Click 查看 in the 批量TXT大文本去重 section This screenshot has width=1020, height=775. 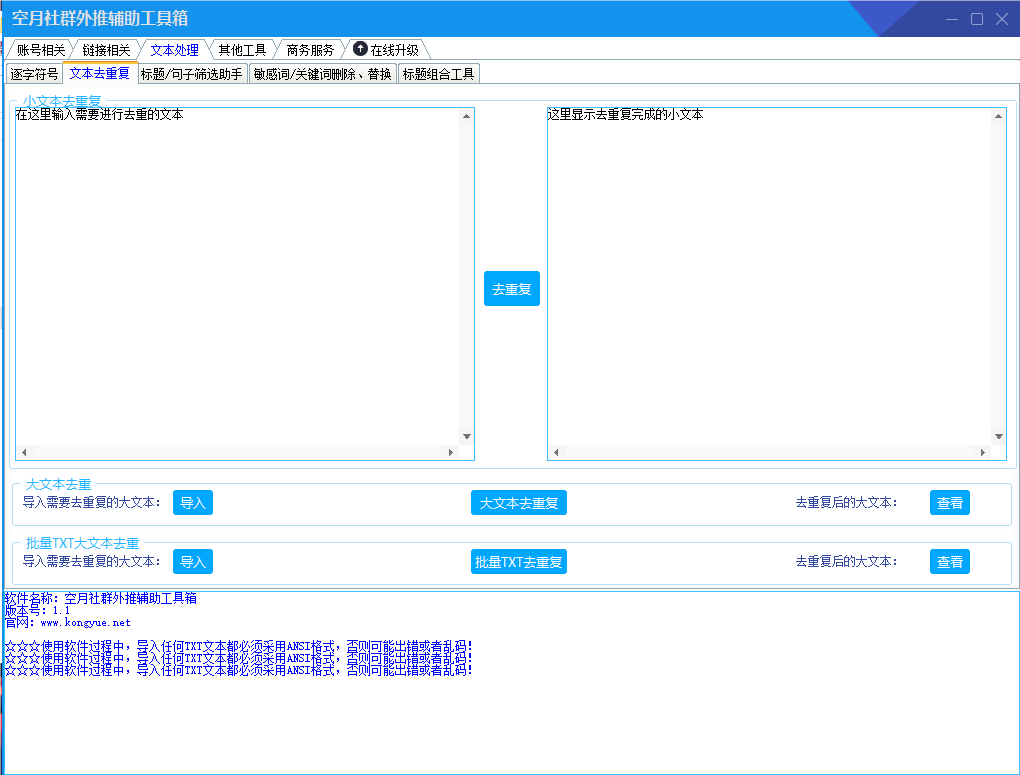tap(950, 562)
